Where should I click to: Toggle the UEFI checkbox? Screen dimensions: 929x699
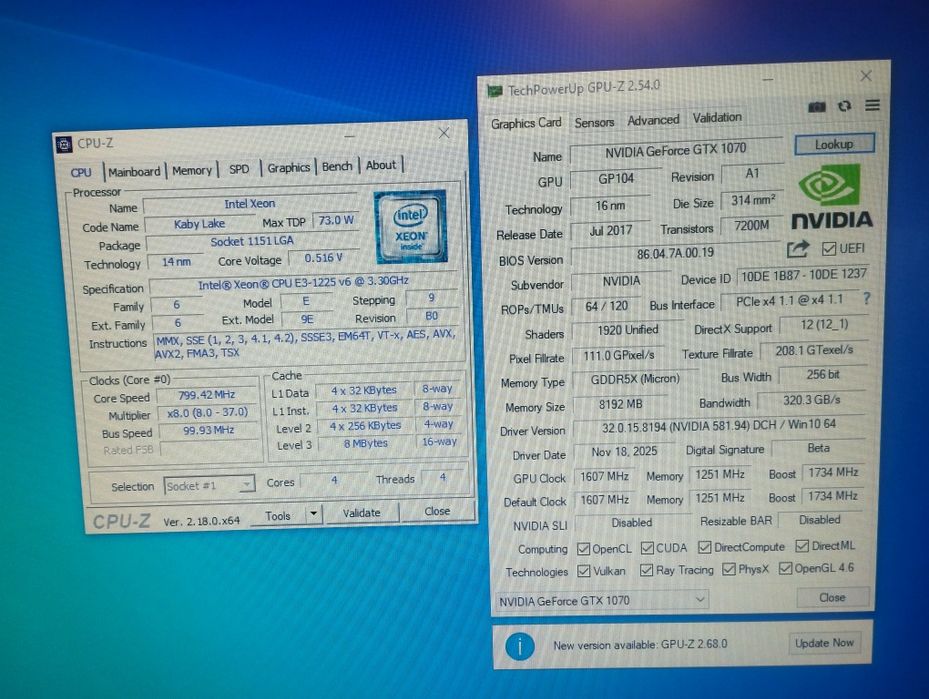829,249
